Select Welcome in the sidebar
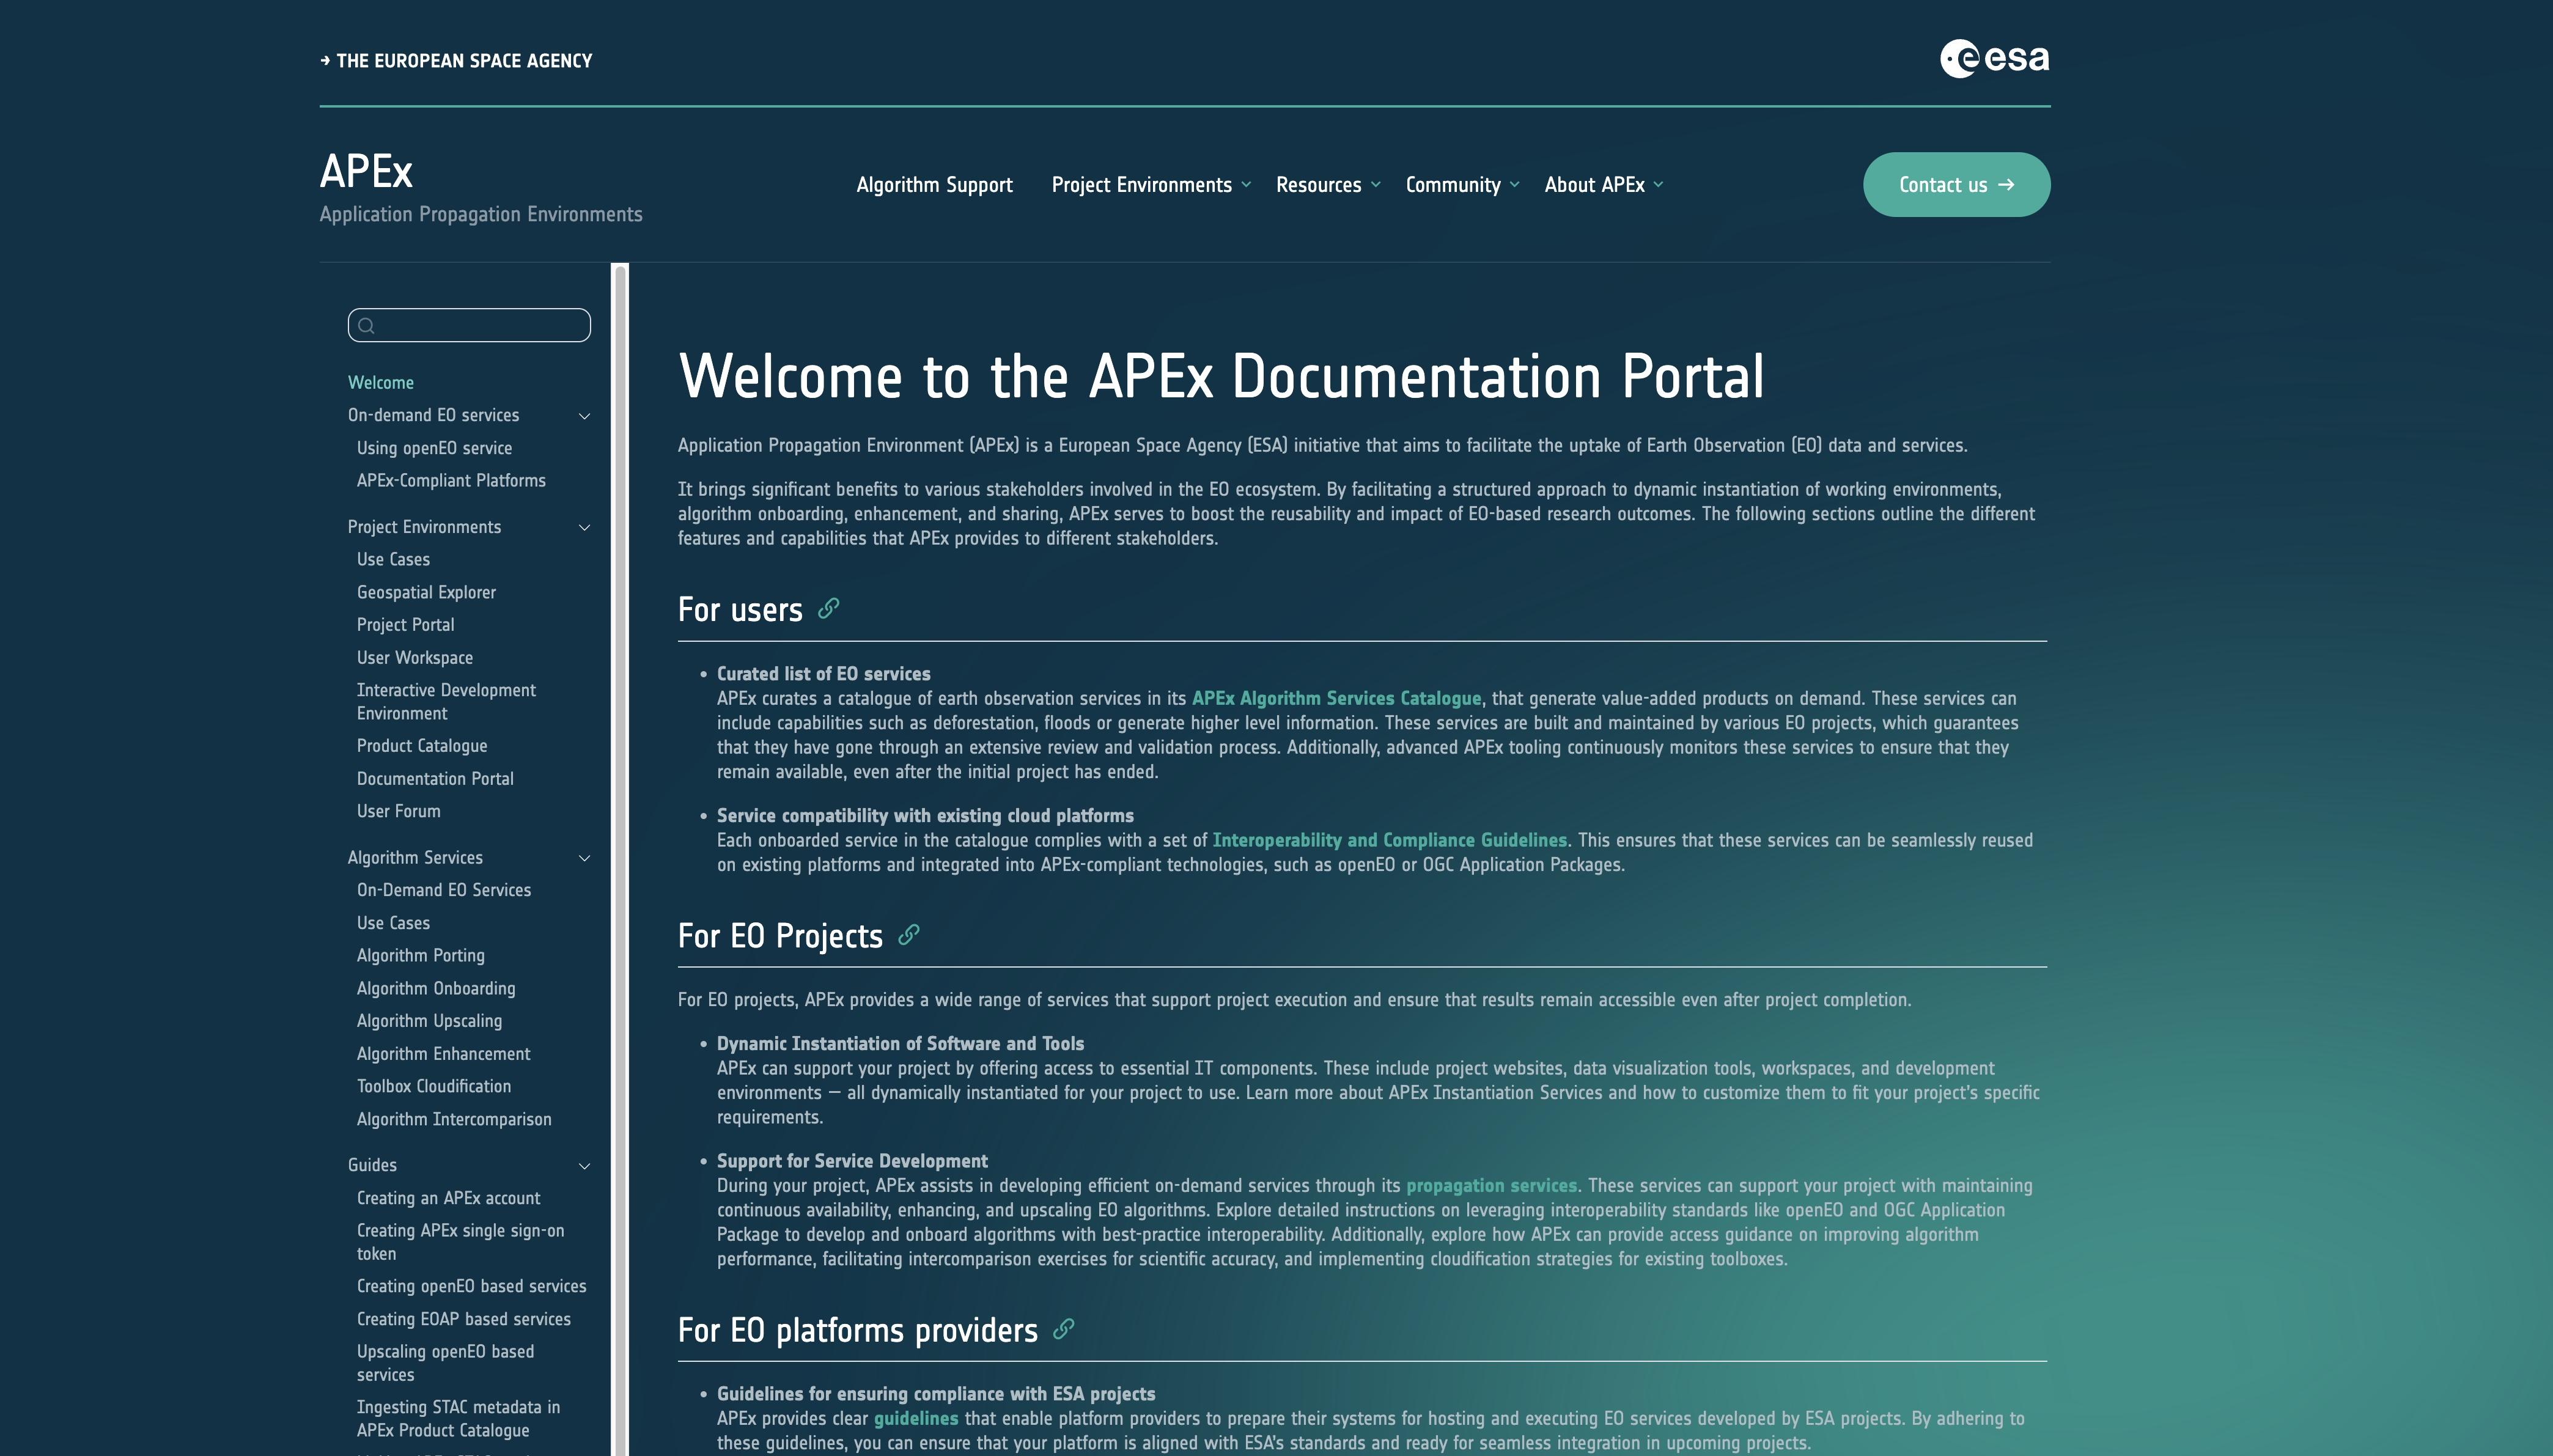2553x1456 pixels. coord(381,383)
